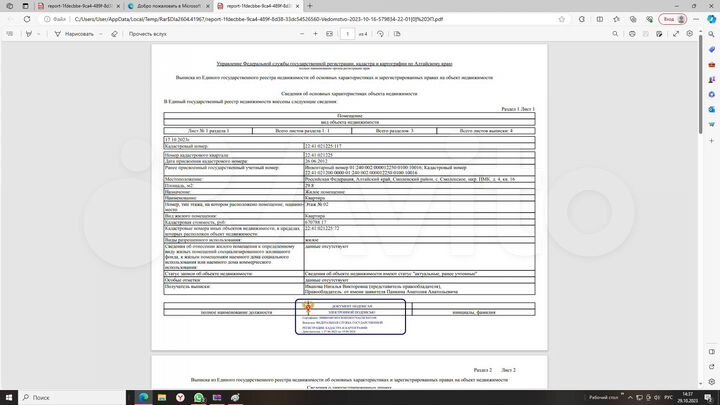Expand highlighter color options arrow
720x405 pixels.
(39, 34)
